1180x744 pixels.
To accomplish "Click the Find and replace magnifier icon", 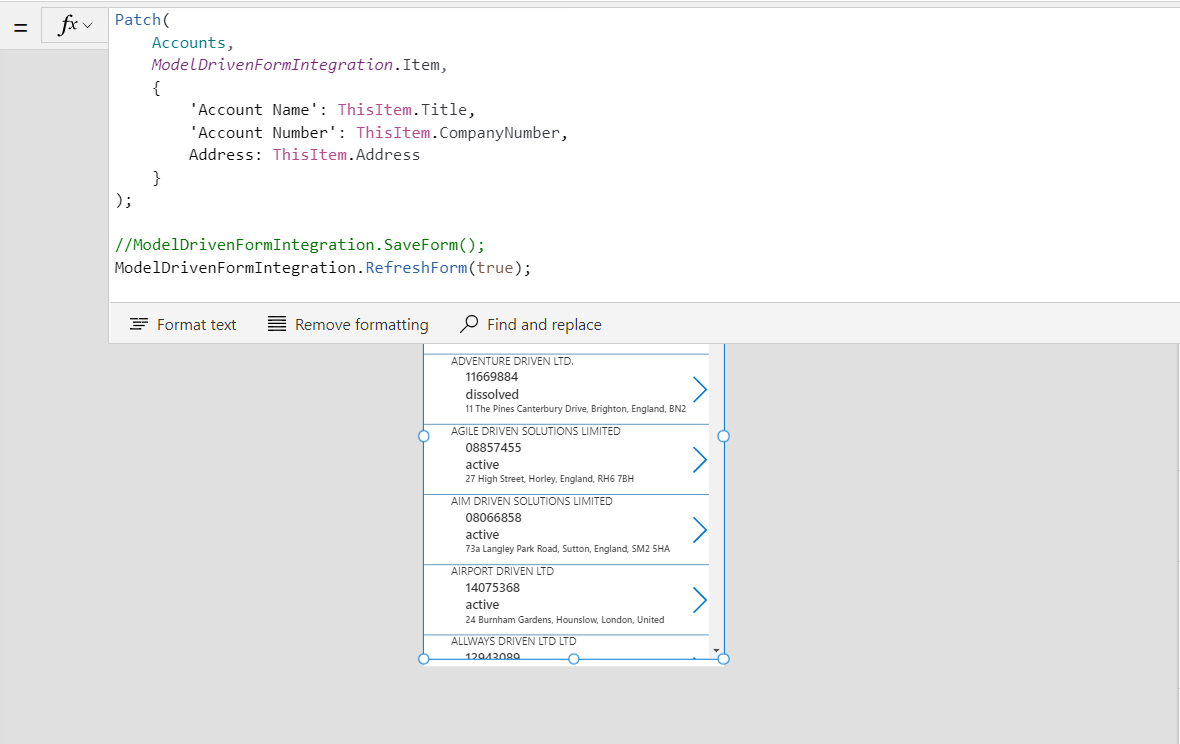I will [x=468, y=324].
